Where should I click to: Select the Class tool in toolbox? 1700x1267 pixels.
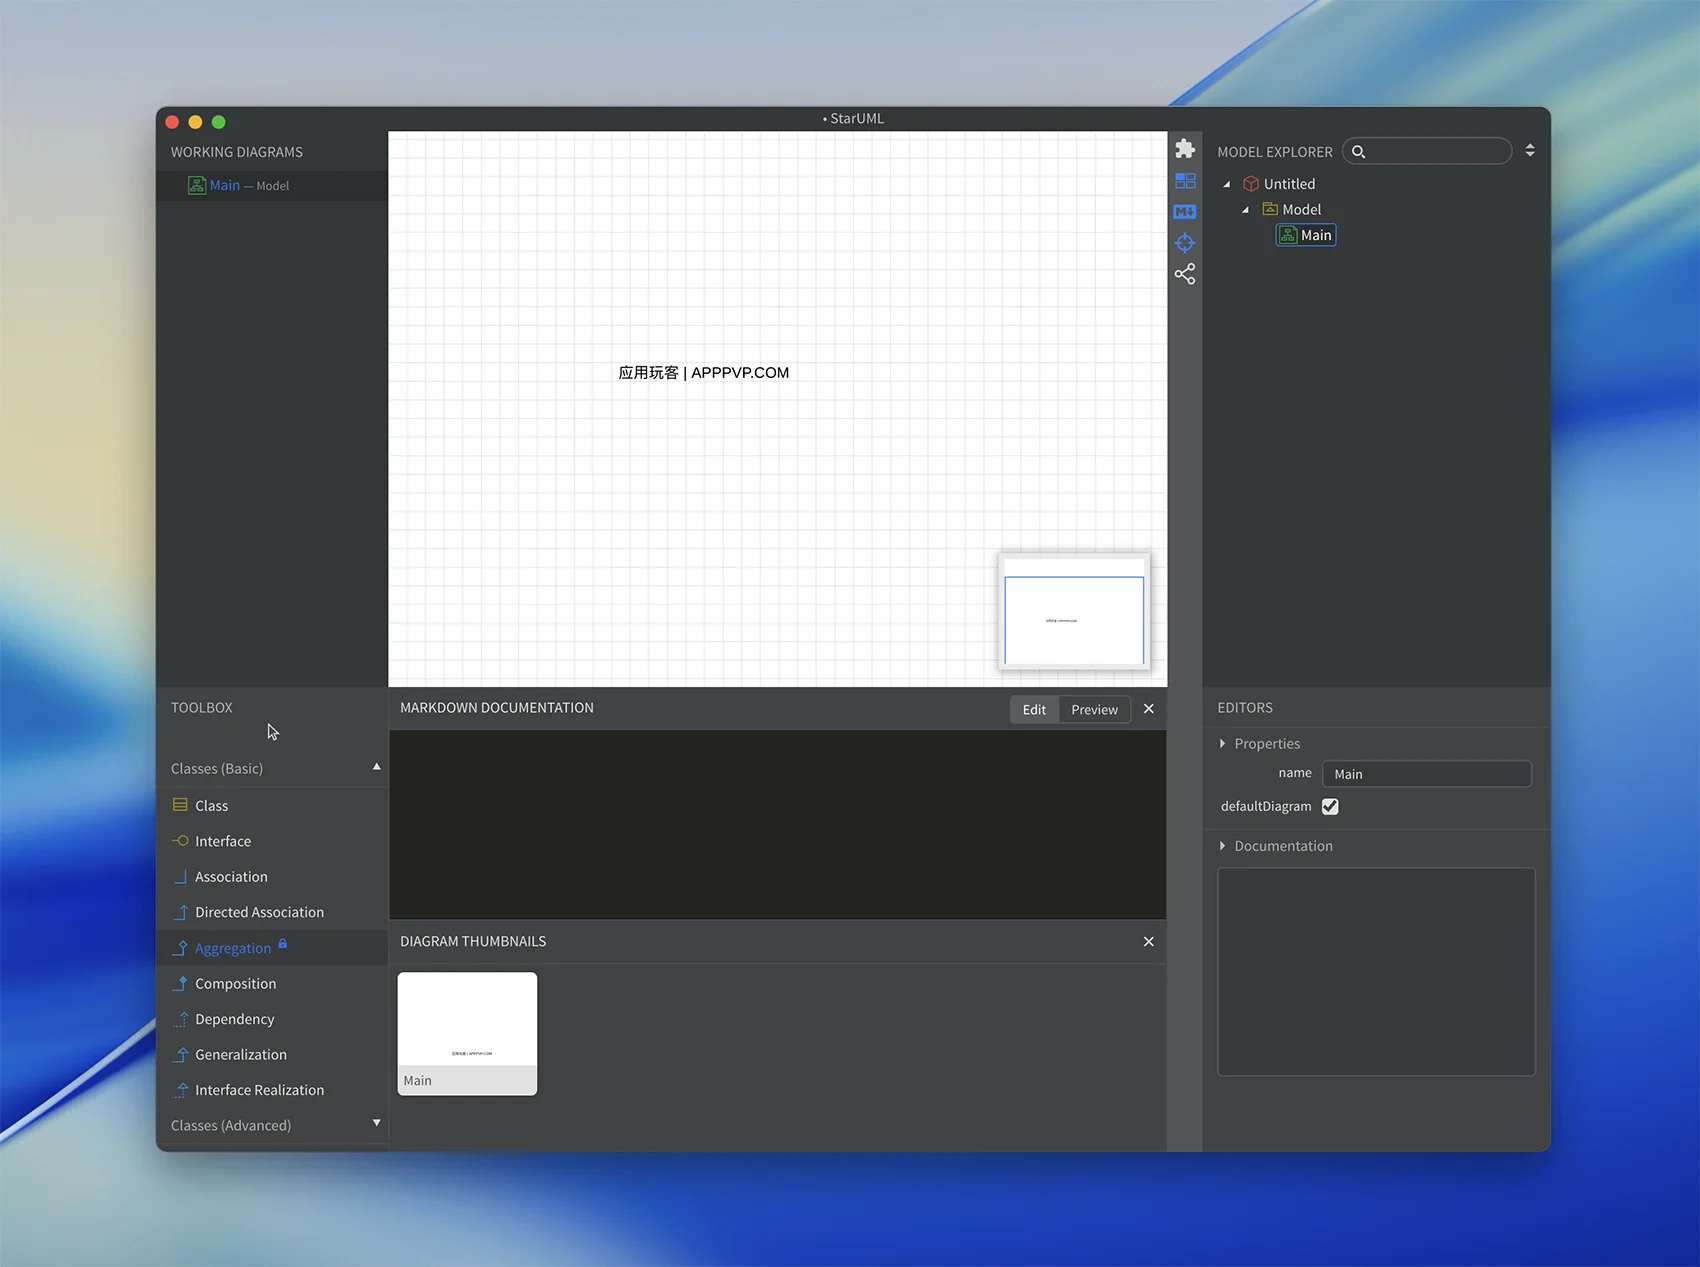click(211, 806)
